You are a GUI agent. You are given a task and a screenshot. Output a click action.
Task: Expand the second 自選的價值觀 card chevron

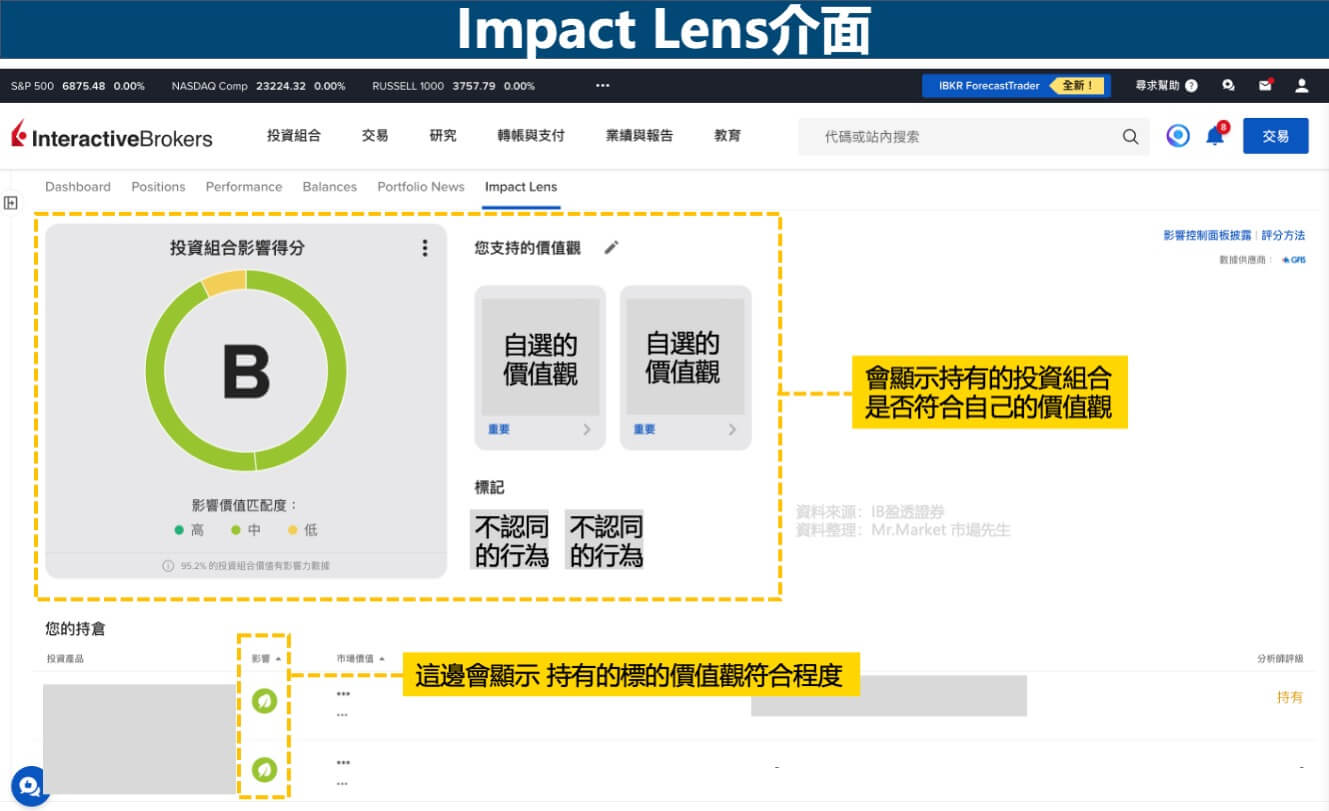732,430
